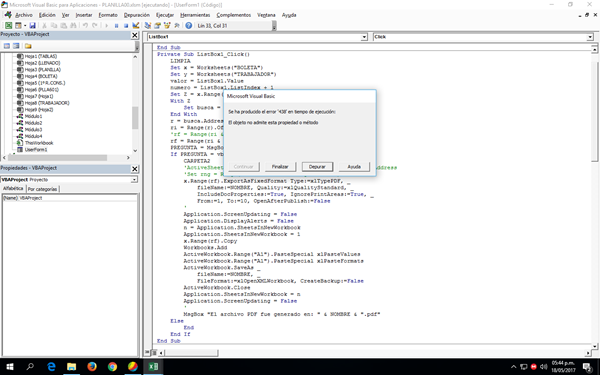This screenshot has width=600, height=375.
Task: Click the Finalizar button in error dialog
Action: coord(280,167)
